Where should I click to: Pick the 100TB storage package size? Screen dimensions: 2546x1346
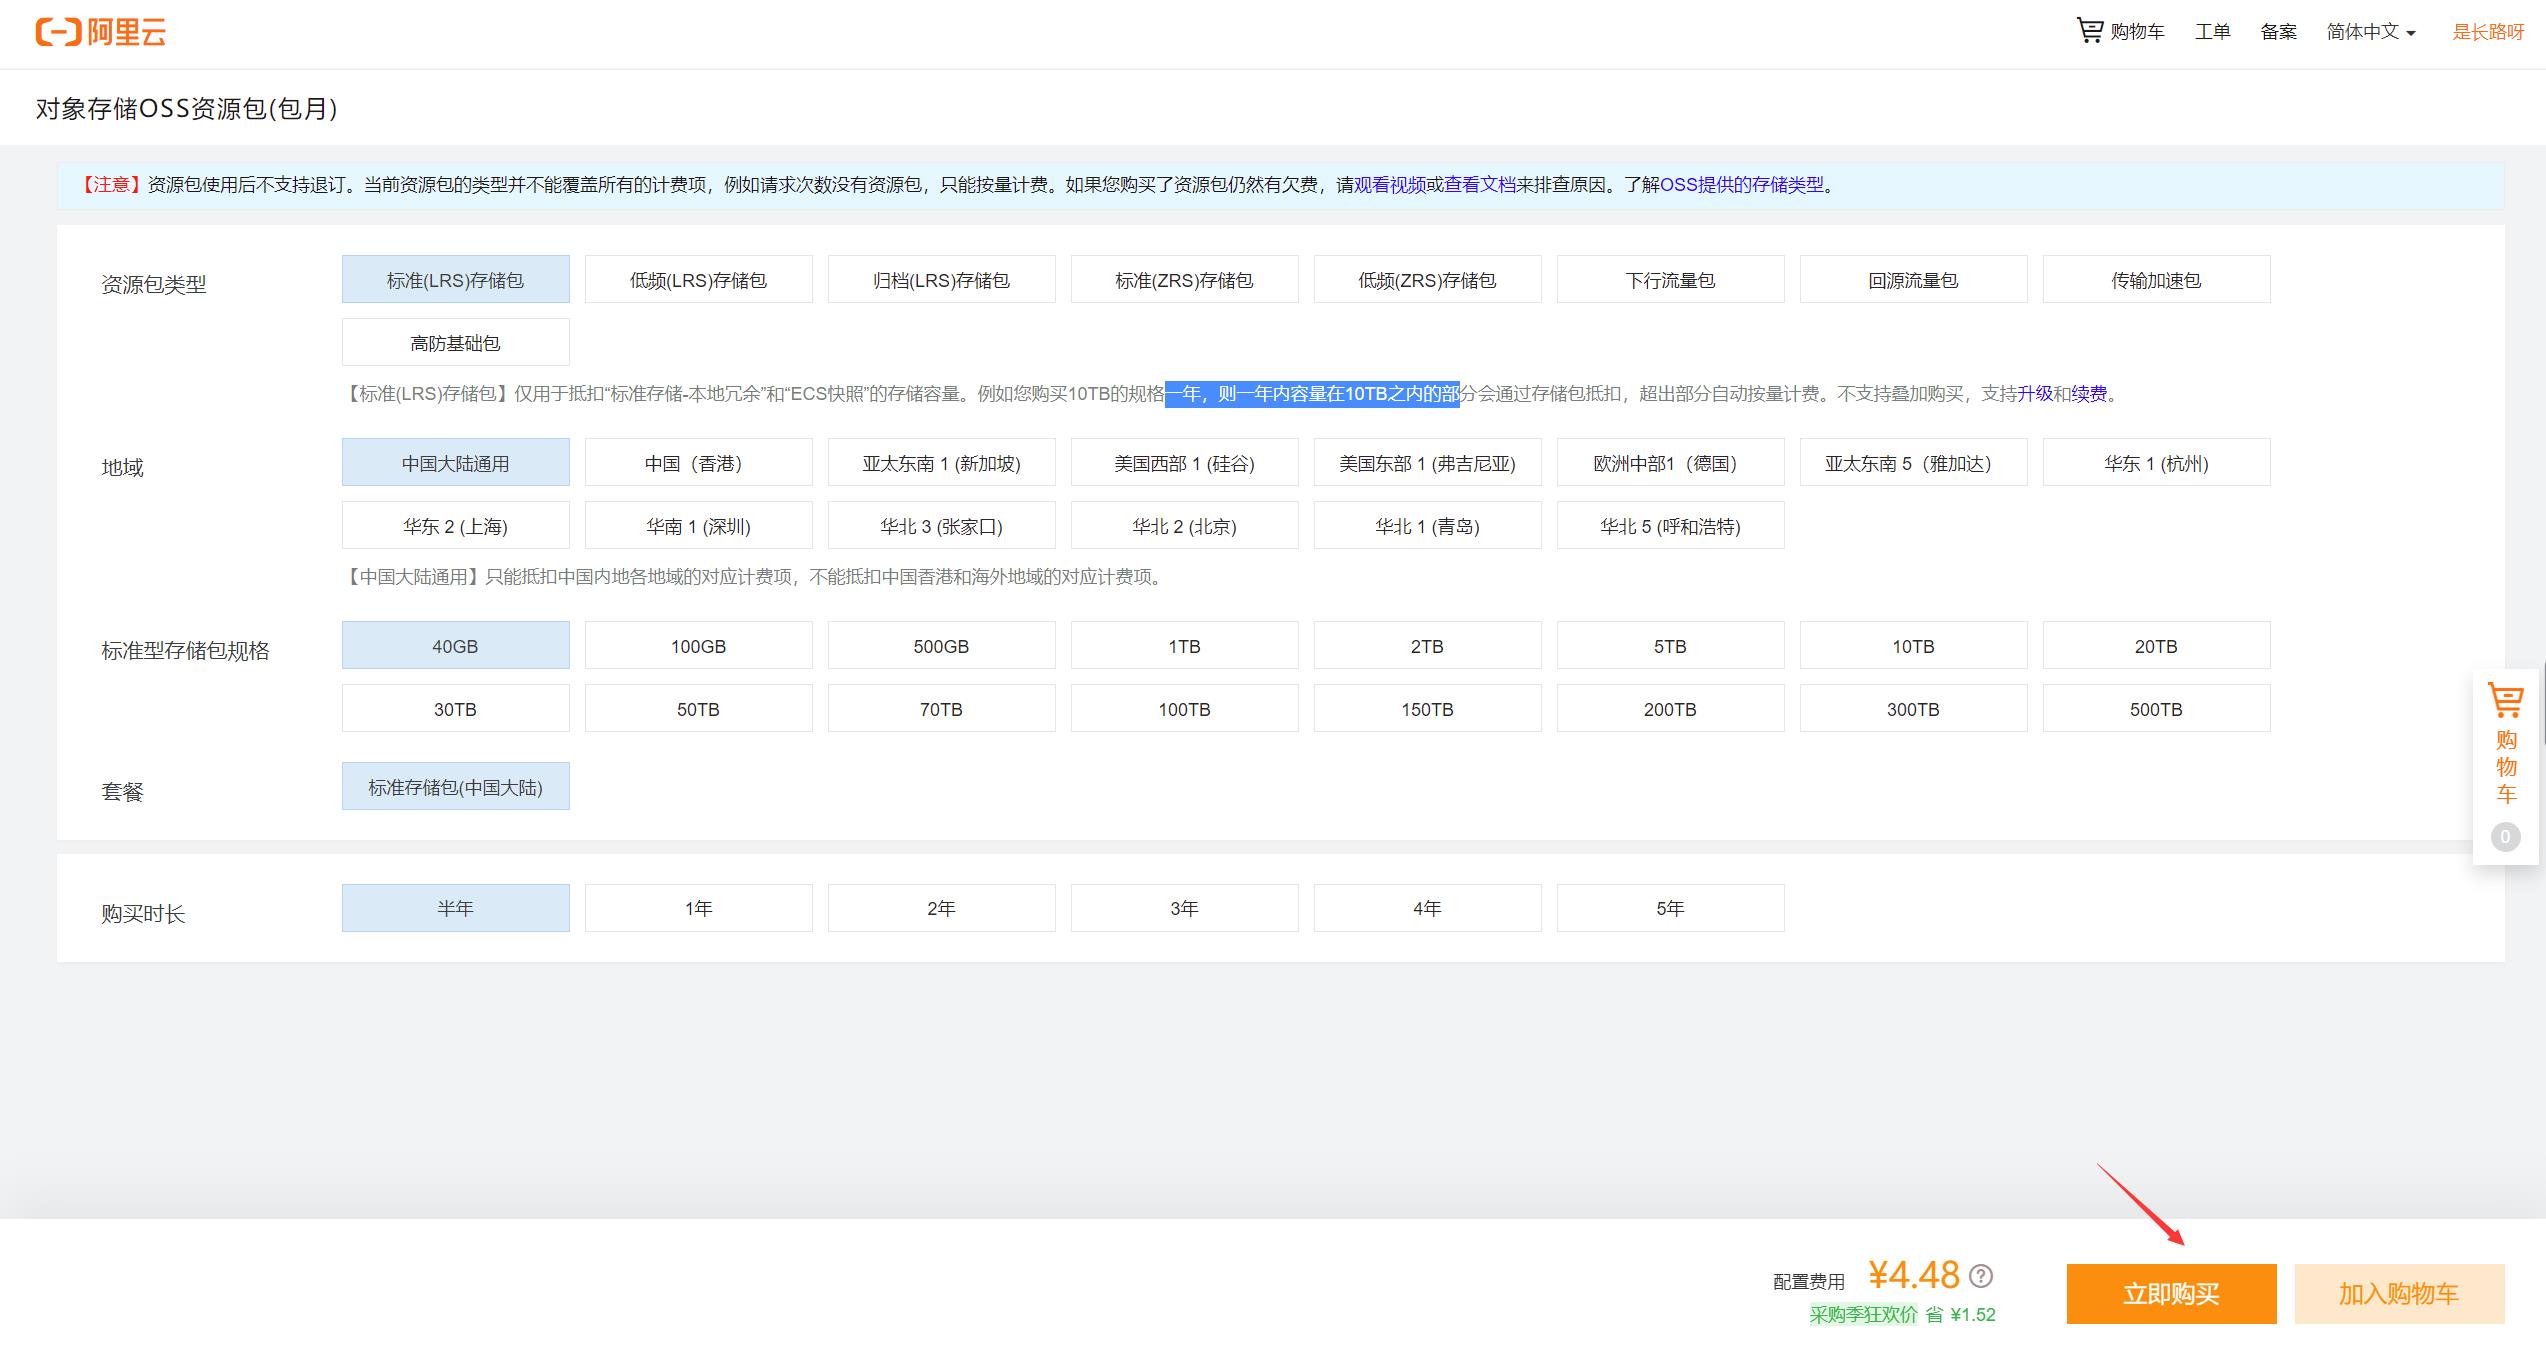point(1184,709)
